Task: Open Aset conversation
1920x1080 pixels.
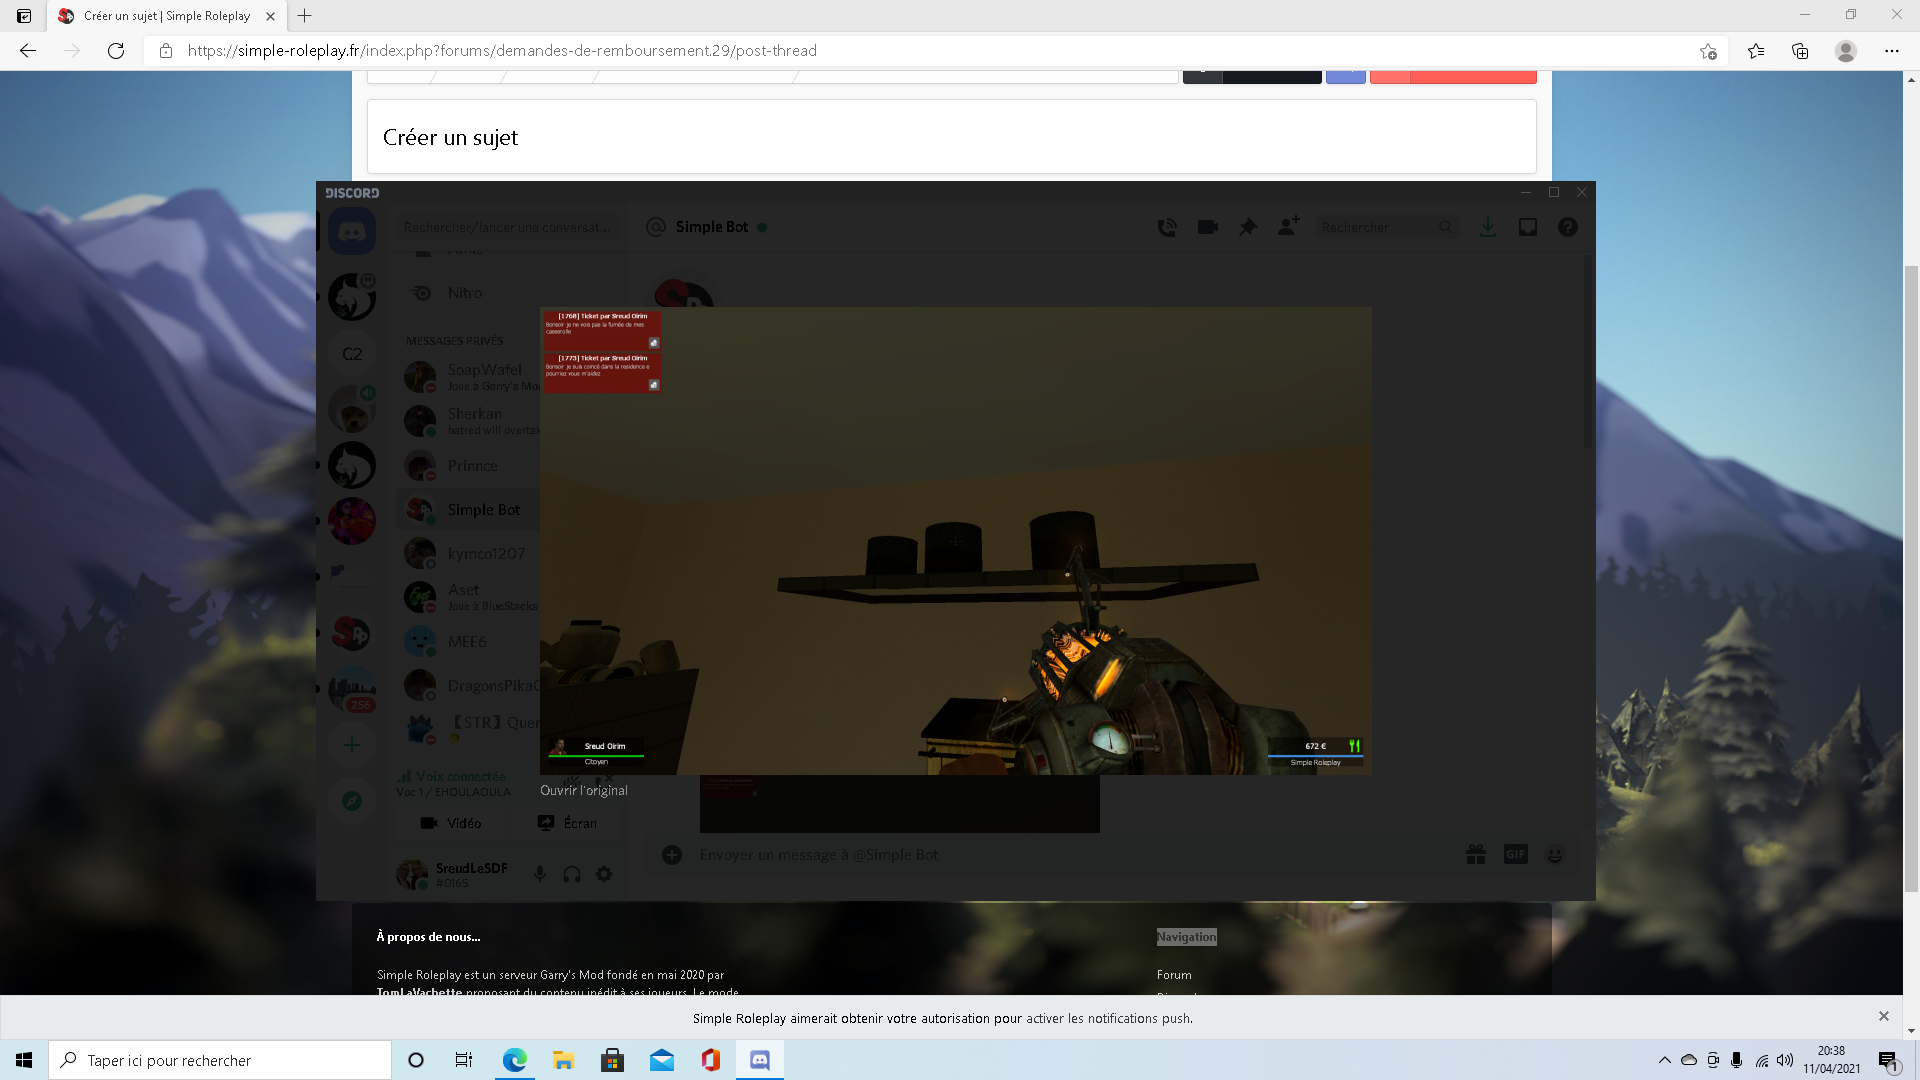Action: coord(470,598)
